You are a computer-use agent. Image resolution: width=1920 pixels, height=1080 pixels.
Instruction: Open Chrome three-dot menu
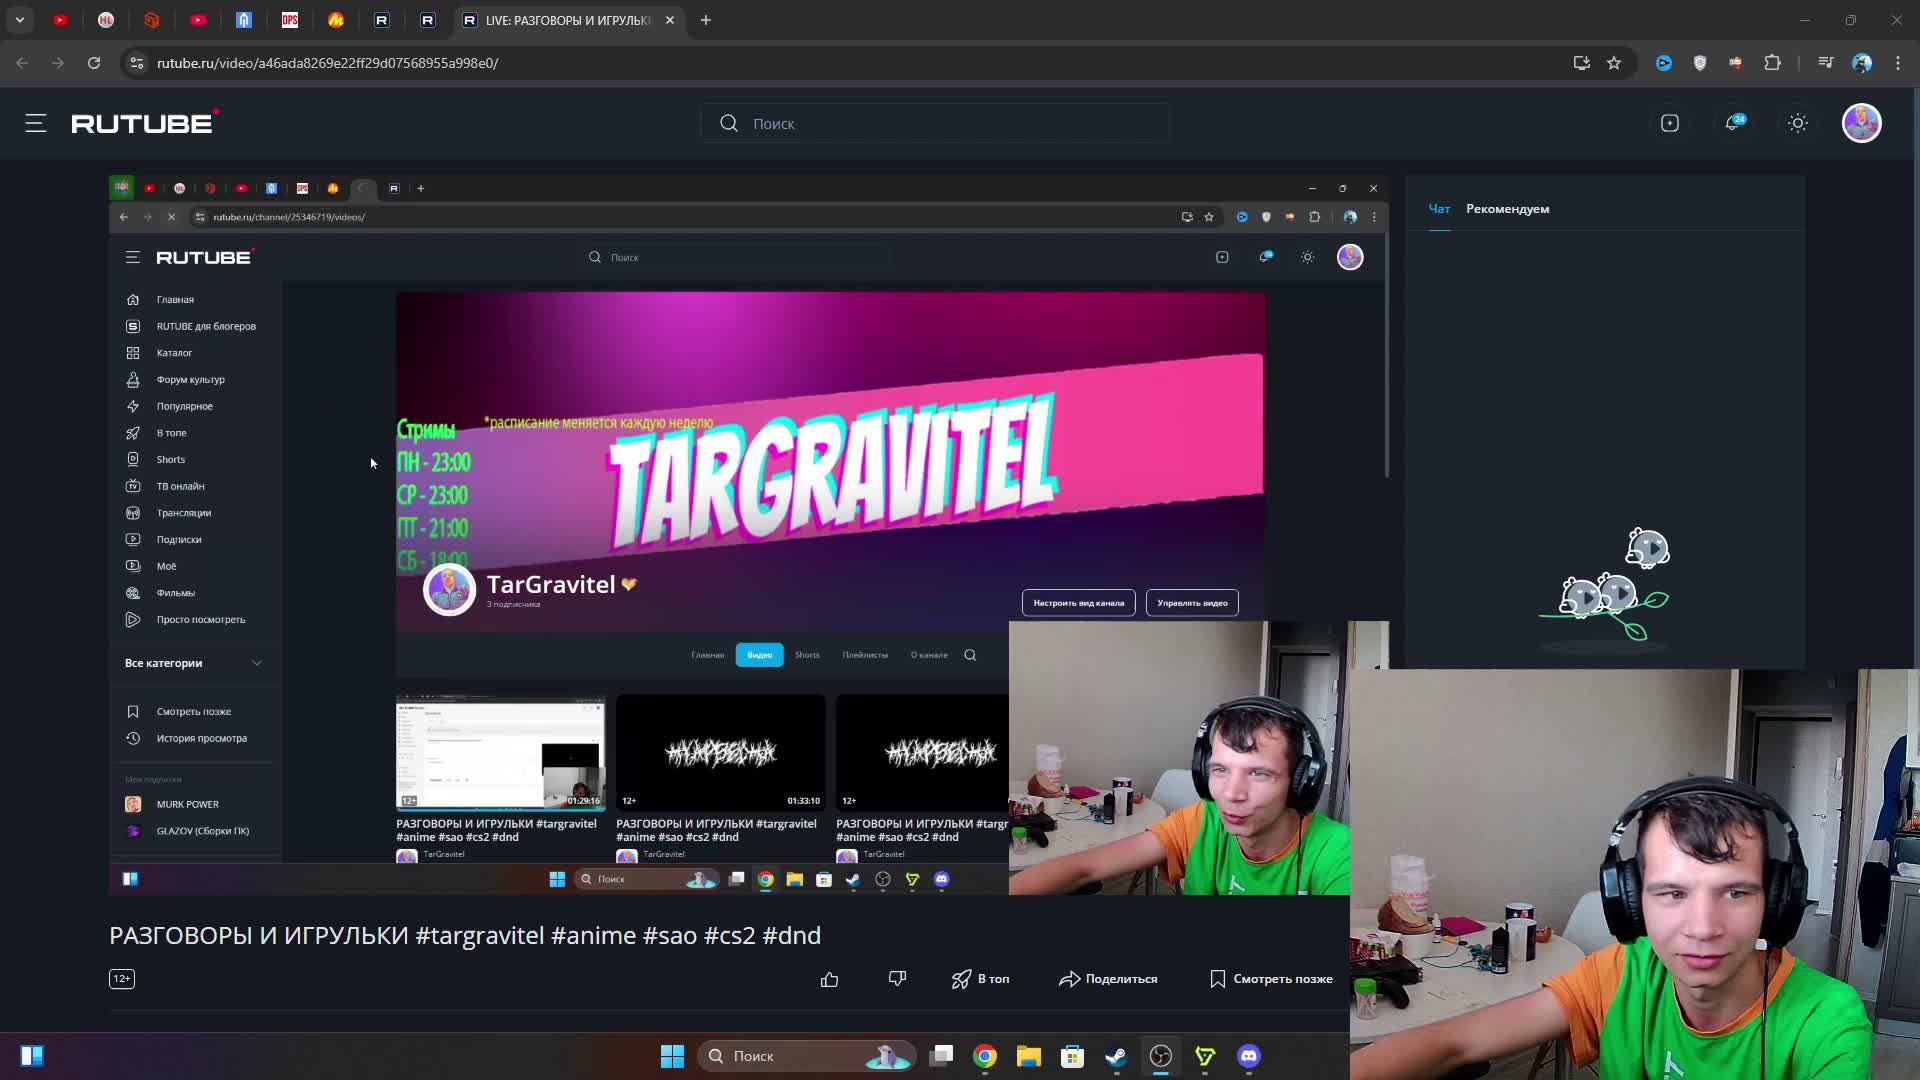(1898, 63)
